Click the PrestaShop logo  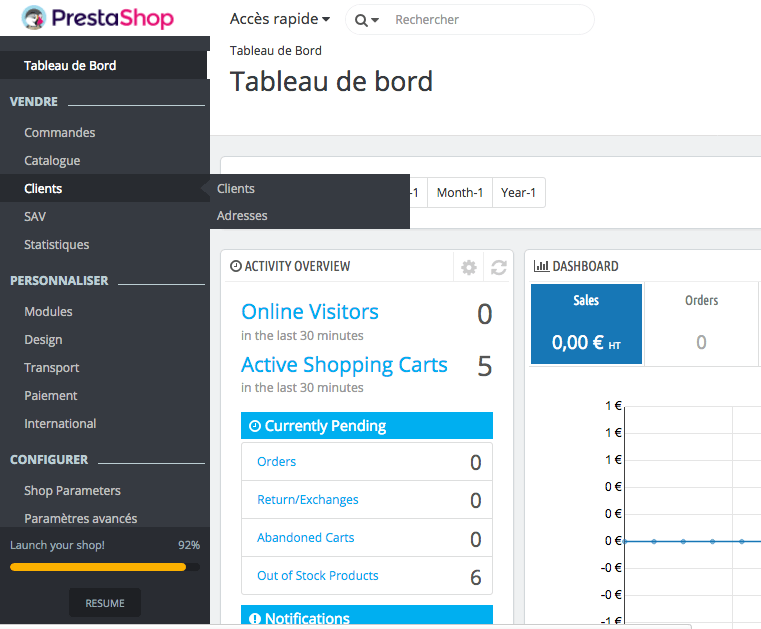pos(98,18)
